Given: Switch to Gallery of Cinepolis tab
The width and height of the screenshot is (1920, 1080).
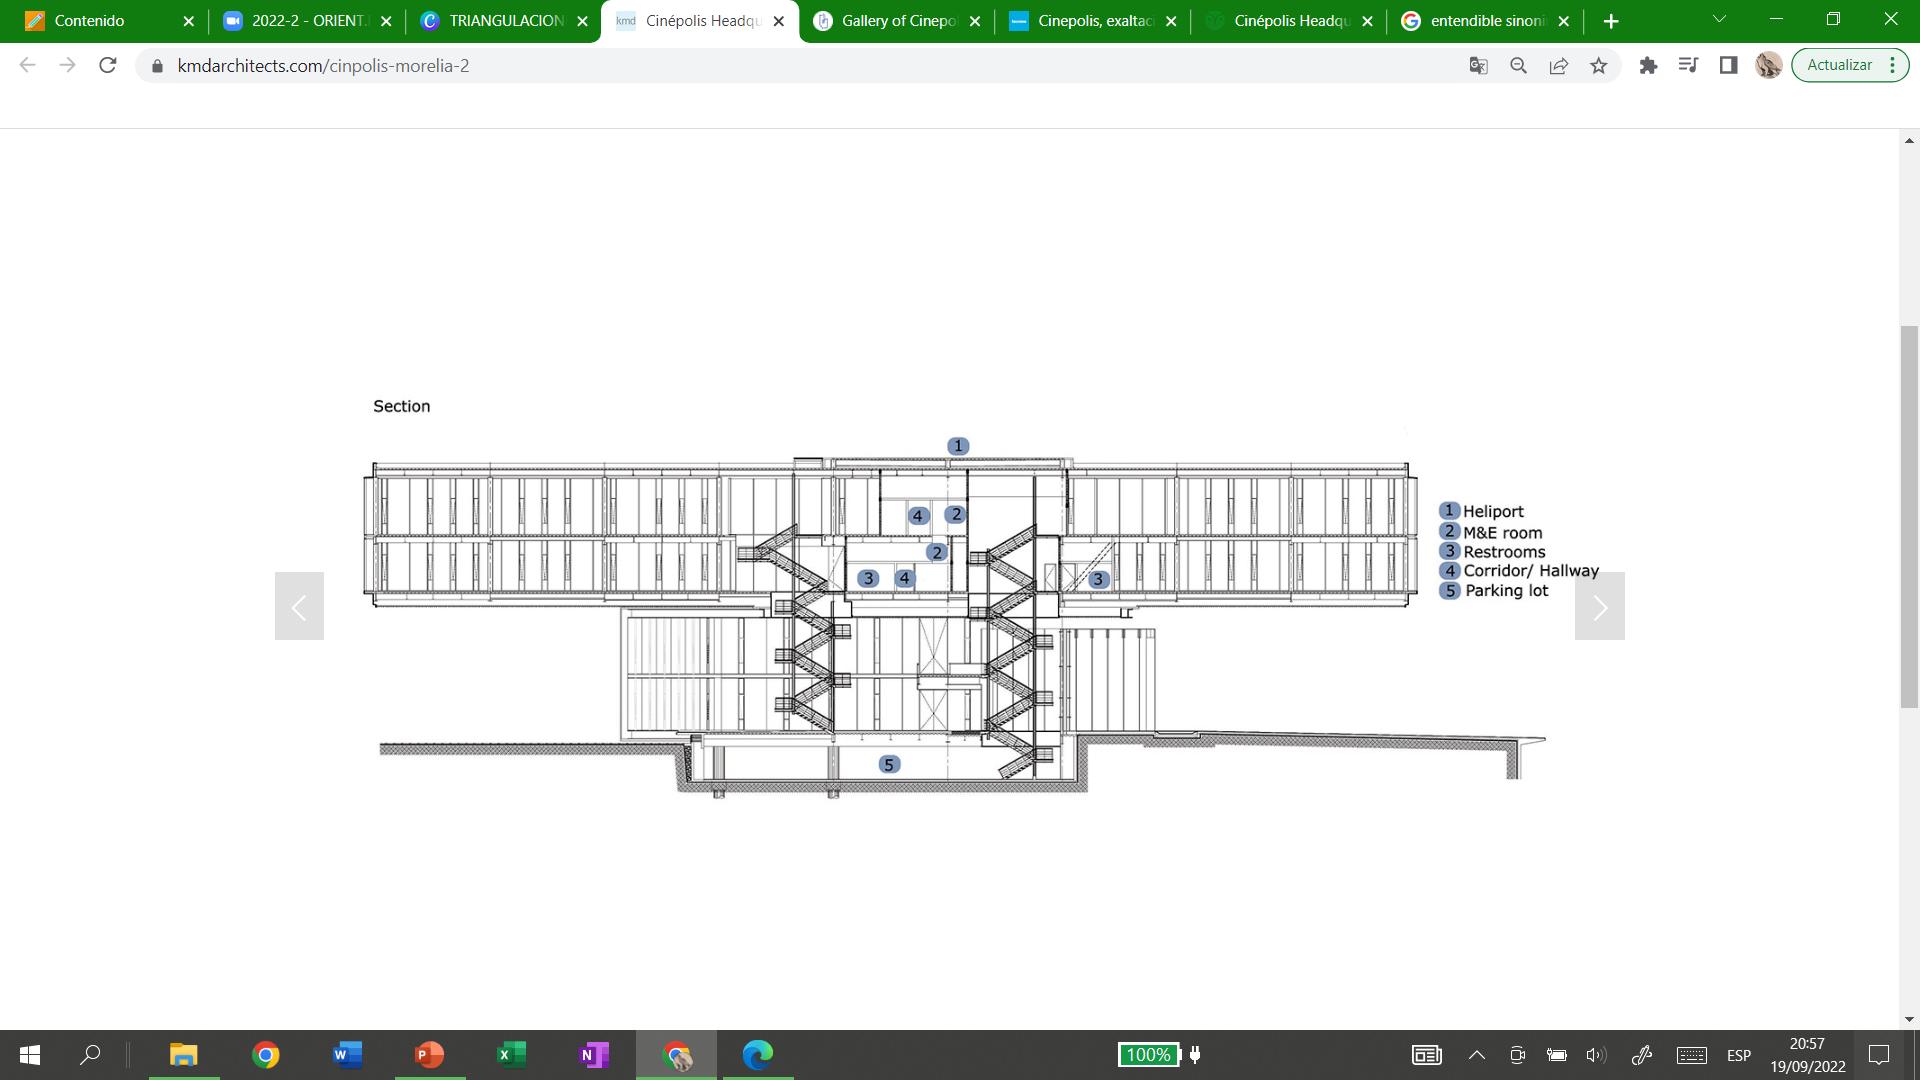Looking at the screenshot, I should pos(896,21).
